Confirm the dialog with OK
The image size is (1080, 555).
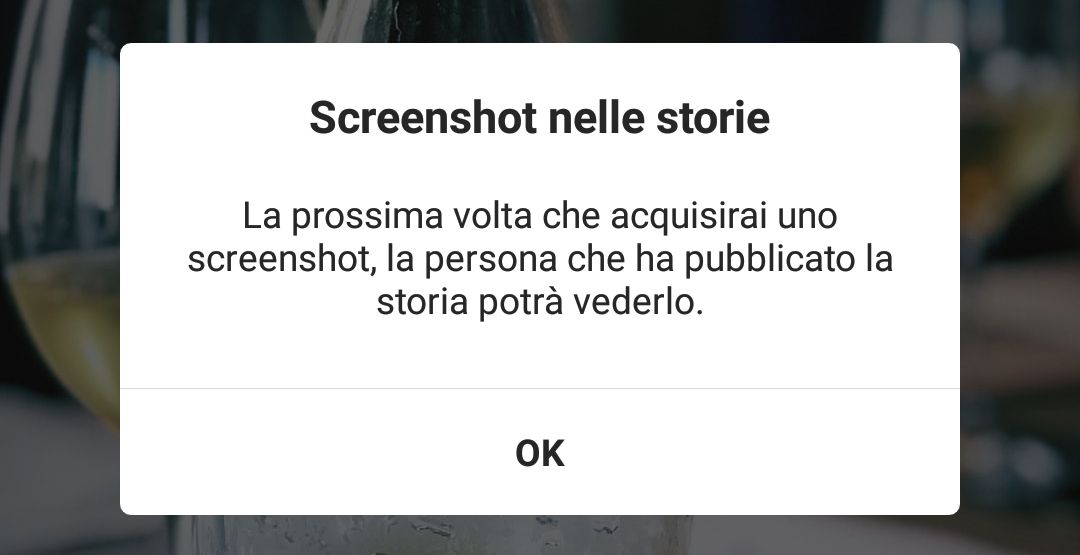coord(540,453)
